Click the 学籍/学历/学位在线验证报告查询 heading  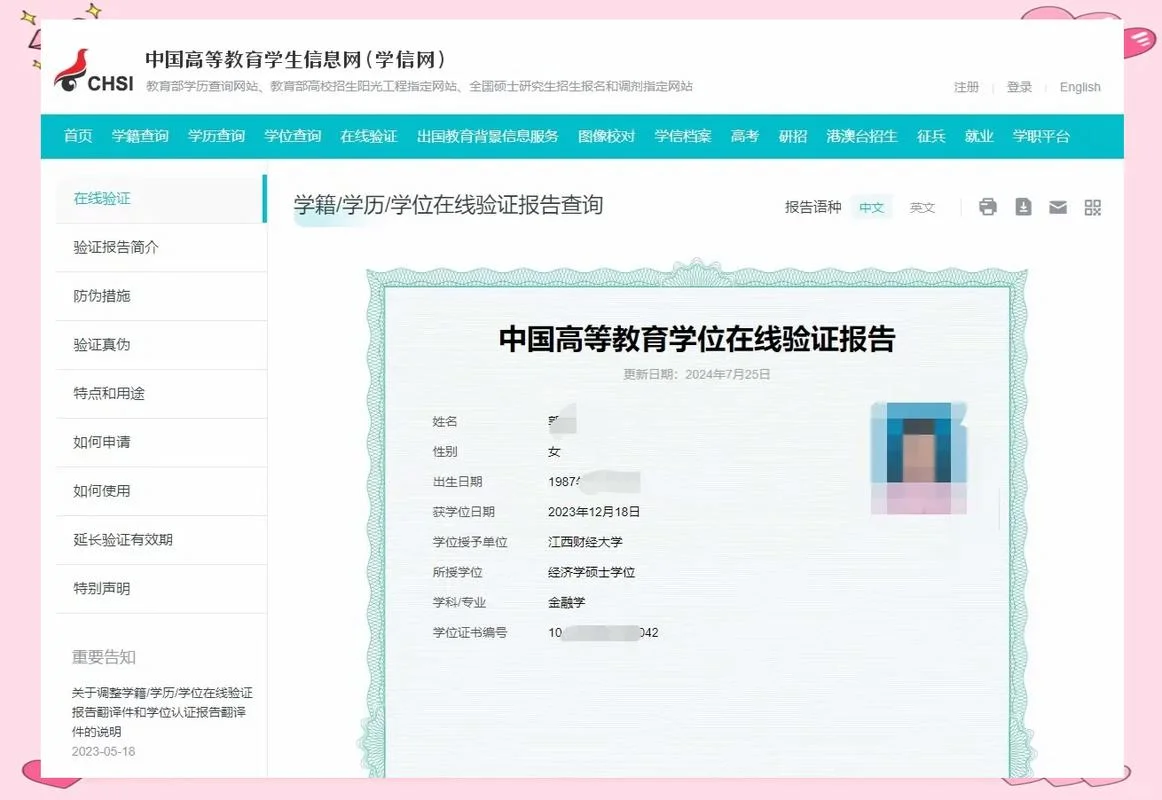(448, 205)
